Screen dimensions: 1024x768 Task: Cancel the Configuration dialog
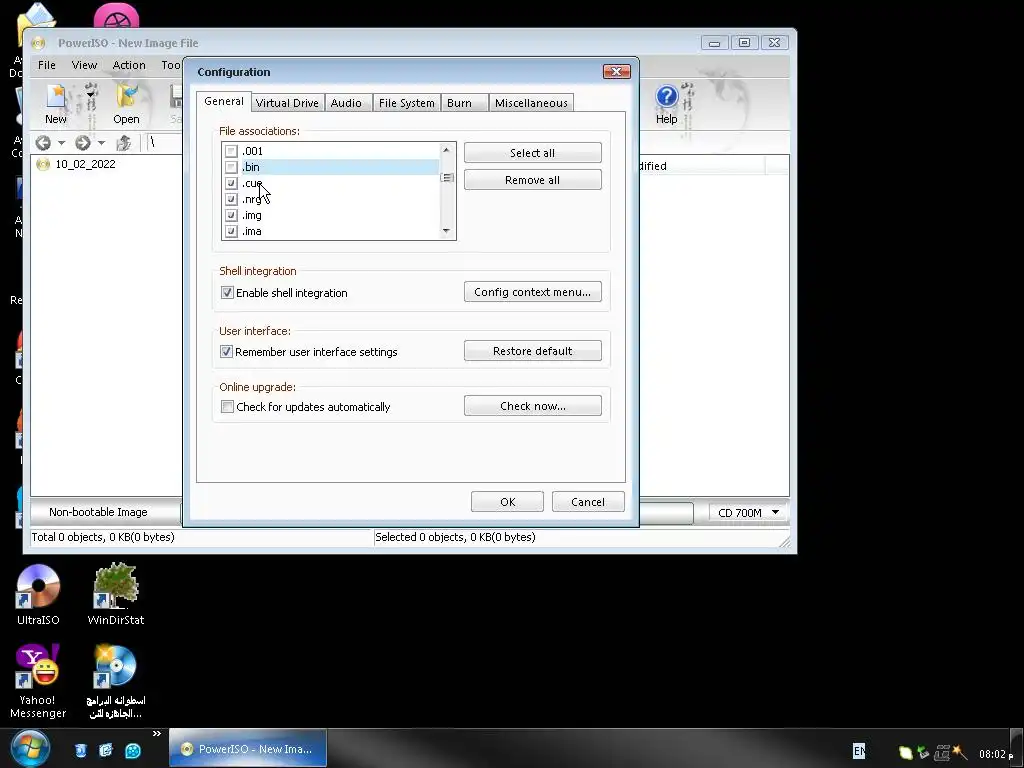588,502
